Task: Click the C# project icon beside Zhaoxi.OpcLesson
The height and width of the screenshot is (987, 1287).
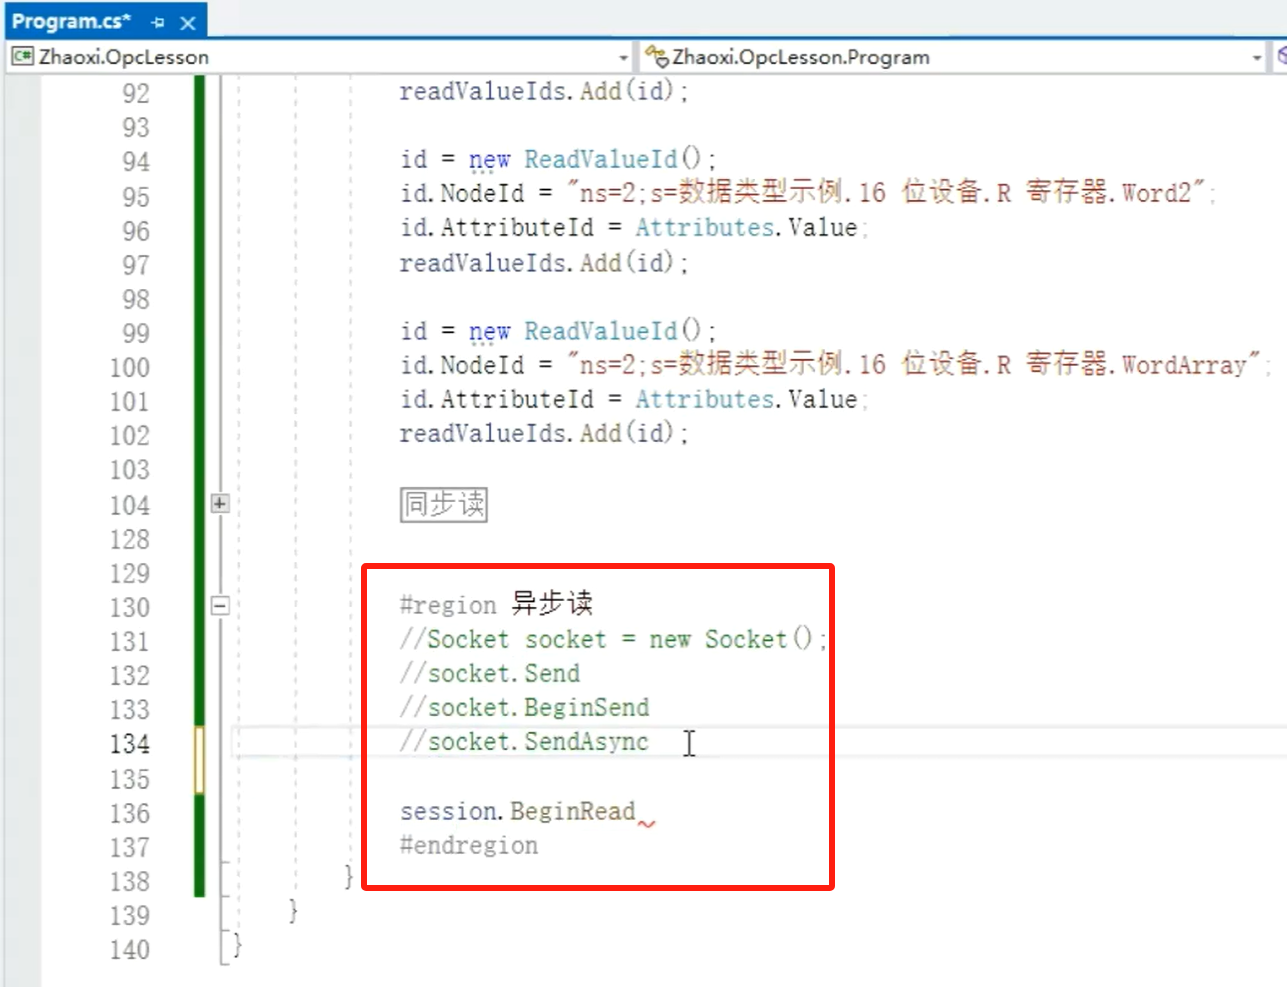Action: pyautogui.click(x=22, y=57)
